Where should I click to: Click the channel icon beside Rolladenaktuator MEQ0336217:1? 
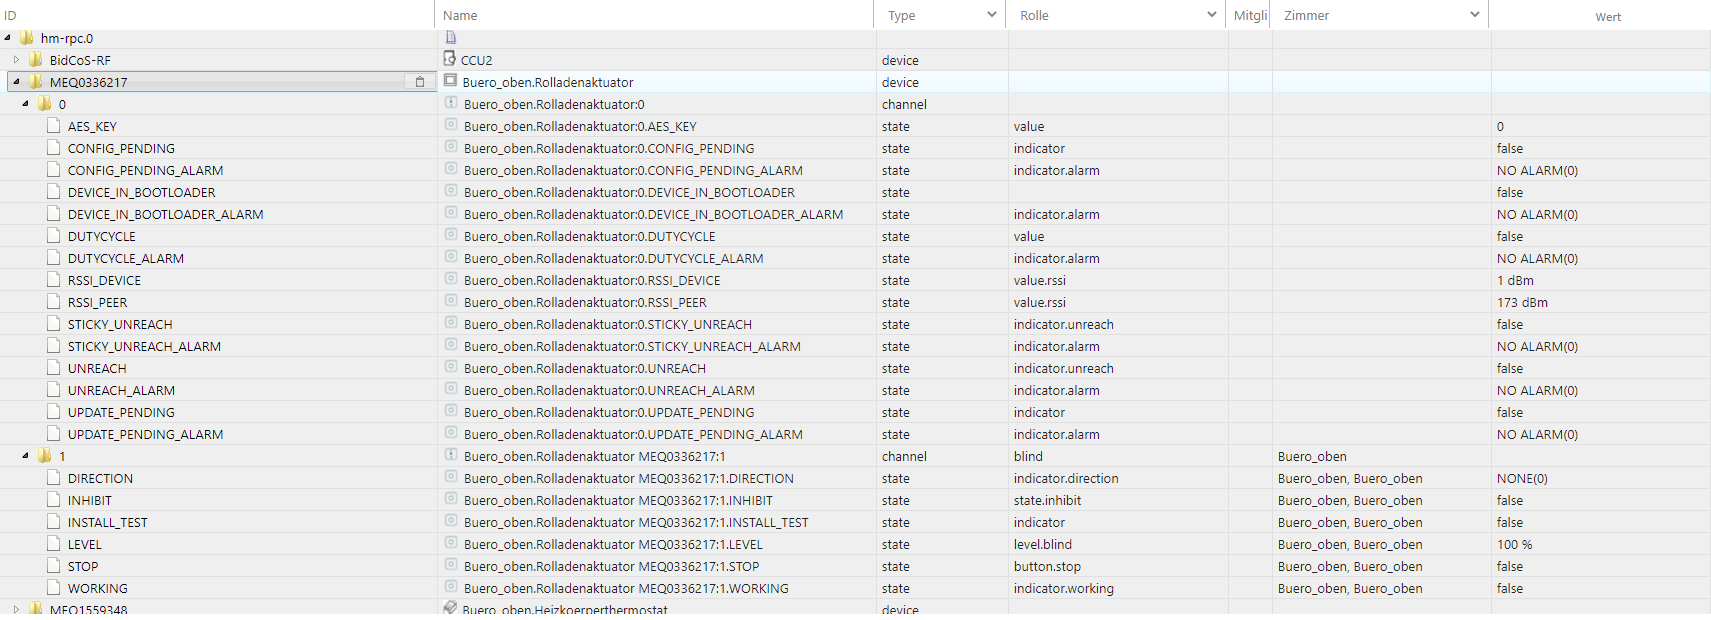click(451, 455)
